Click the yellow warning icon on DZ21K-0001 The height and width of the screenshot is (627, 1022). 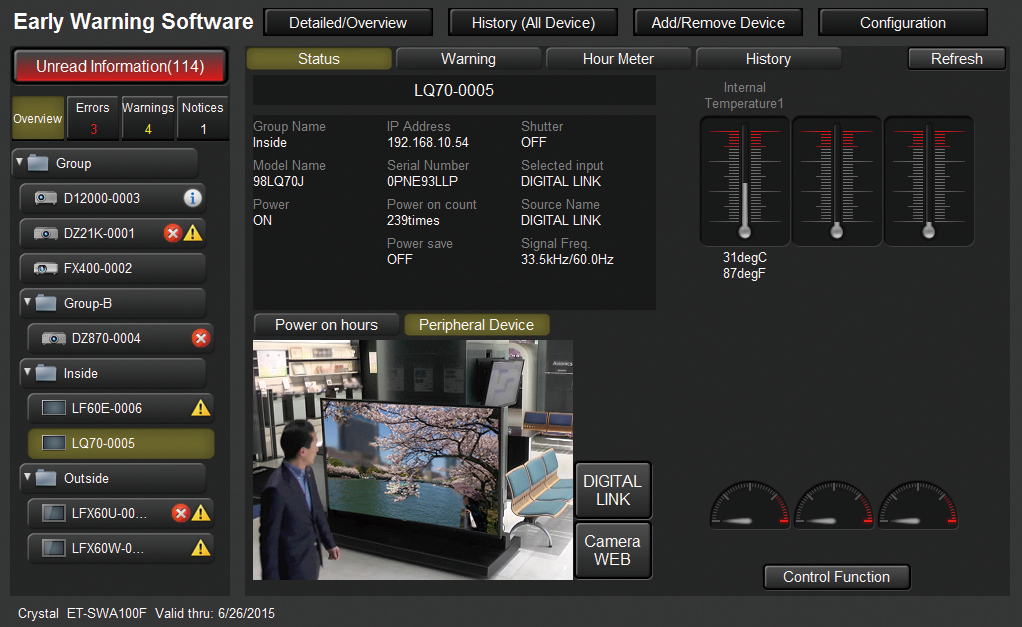coord(192,233)
